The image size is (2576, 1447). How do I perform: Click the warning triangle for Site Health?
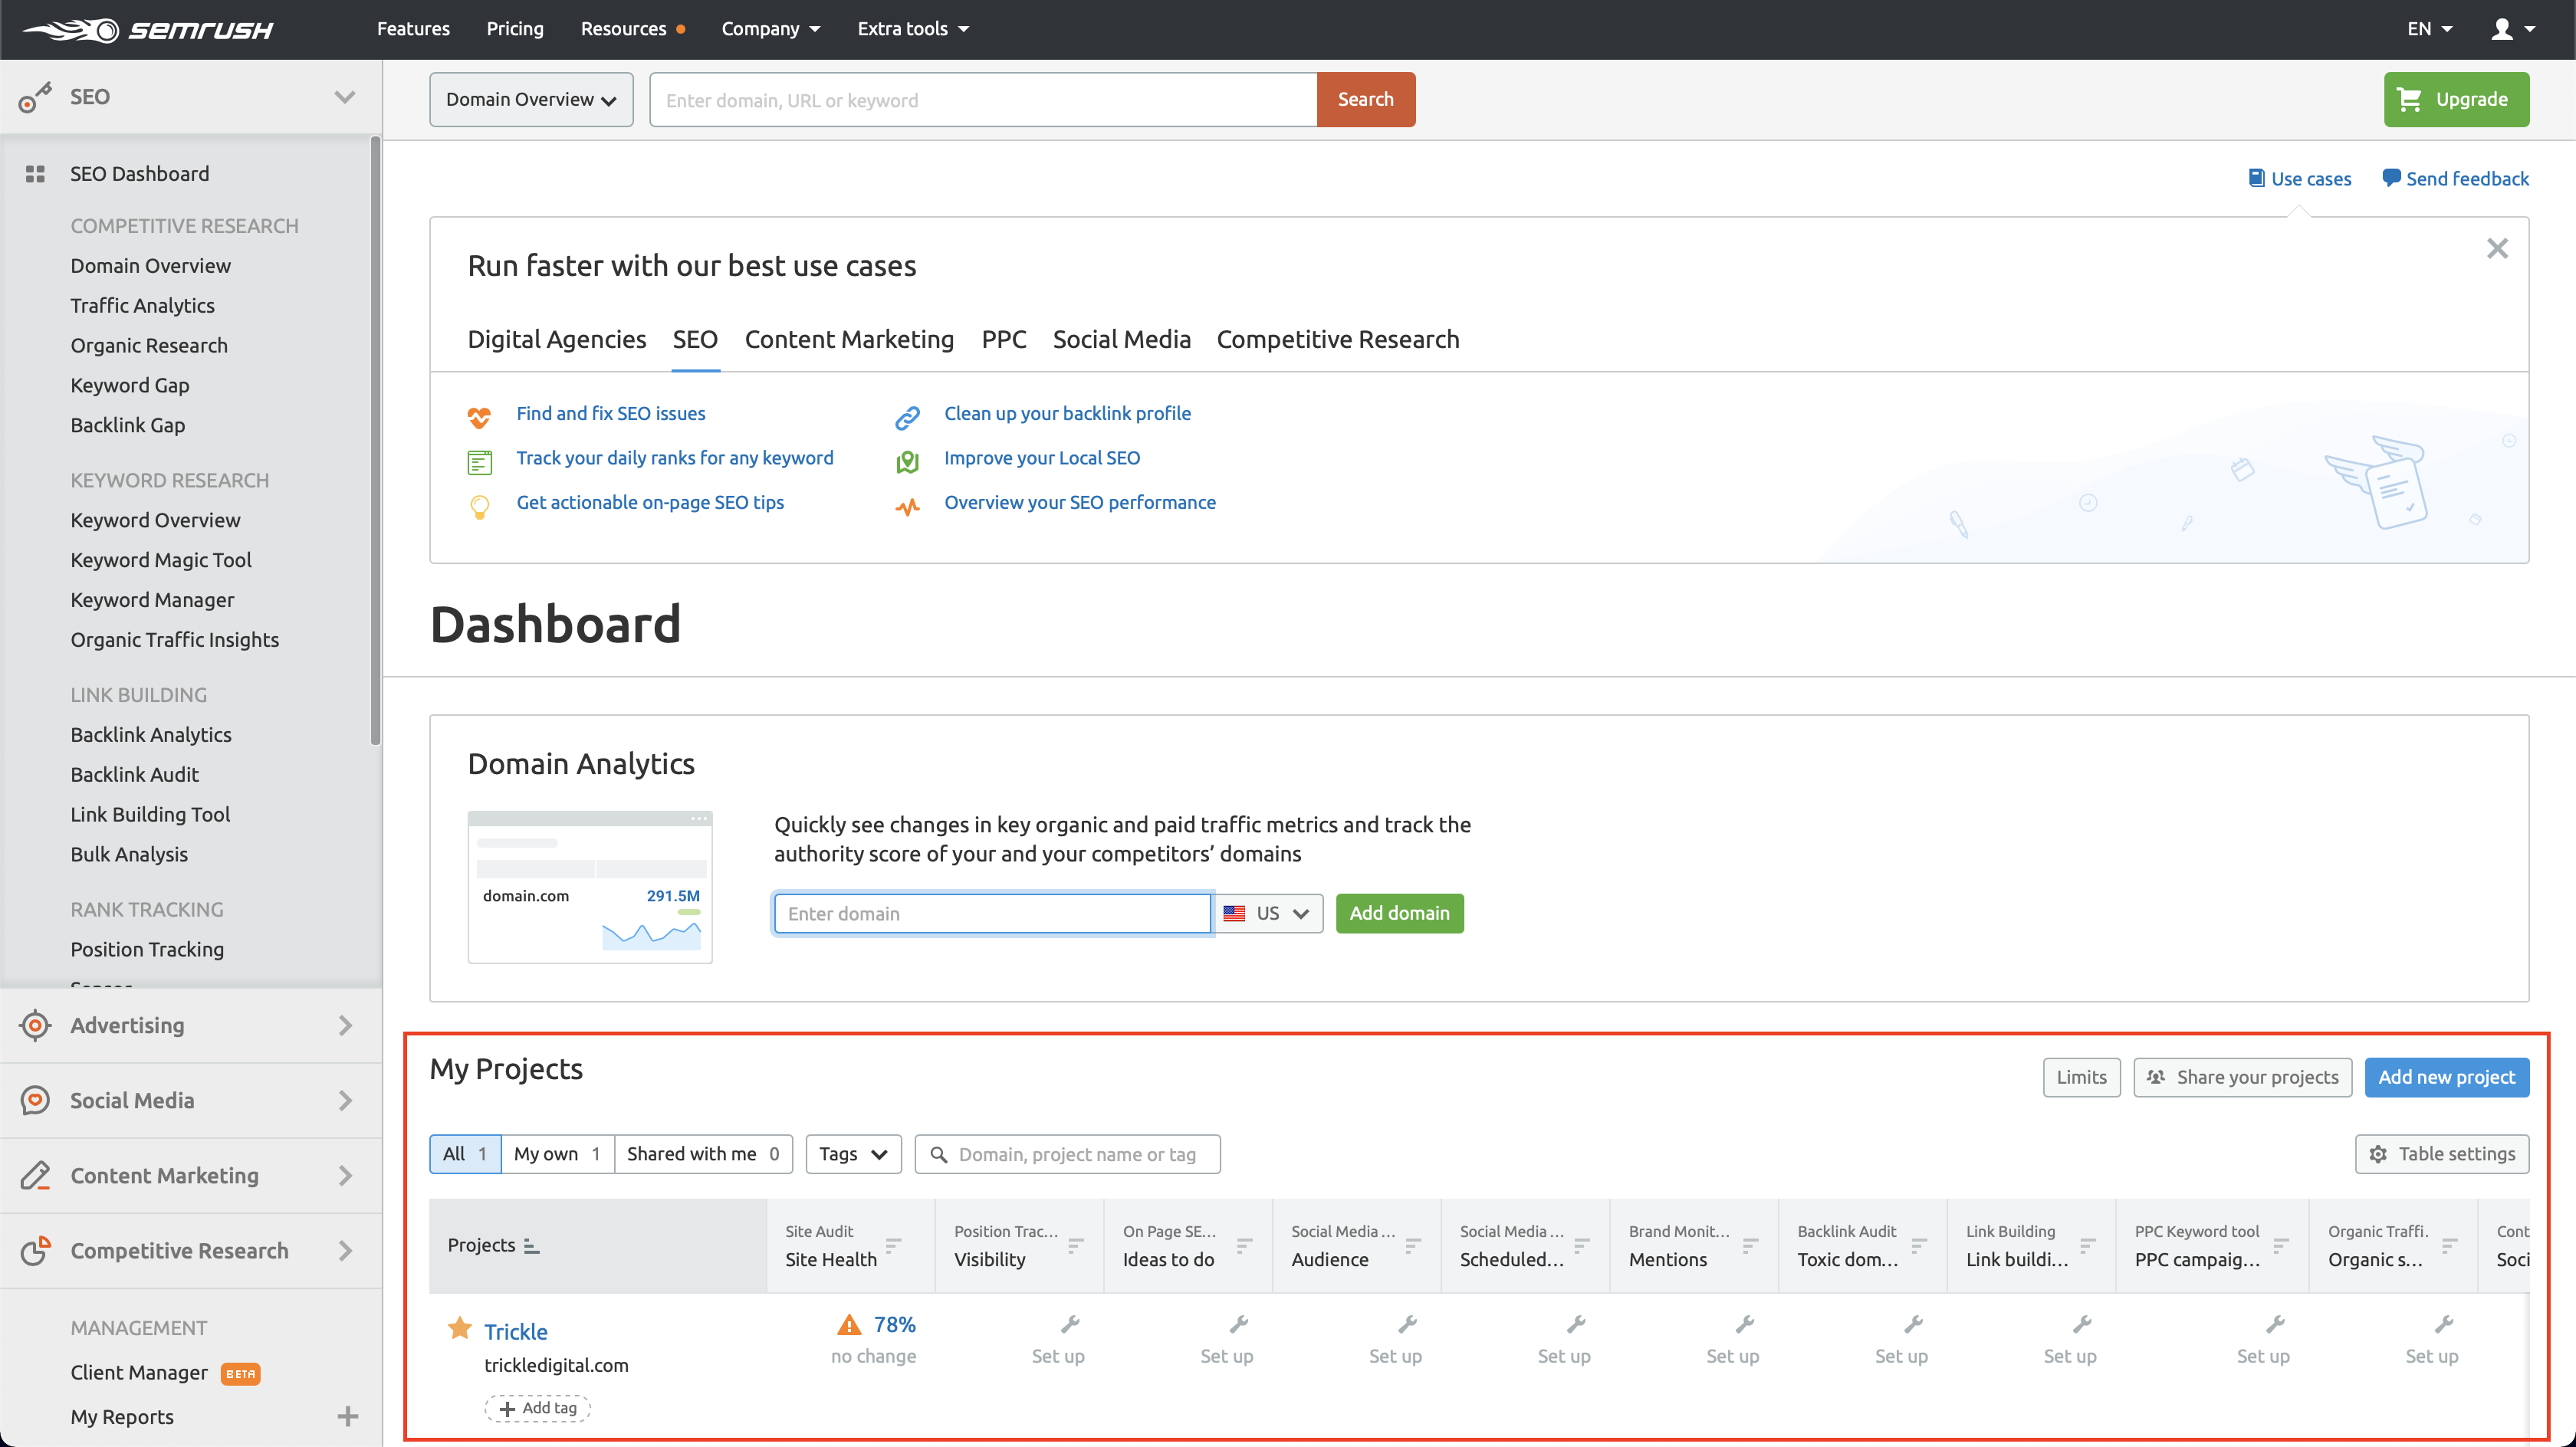(x=849, y=1325)
